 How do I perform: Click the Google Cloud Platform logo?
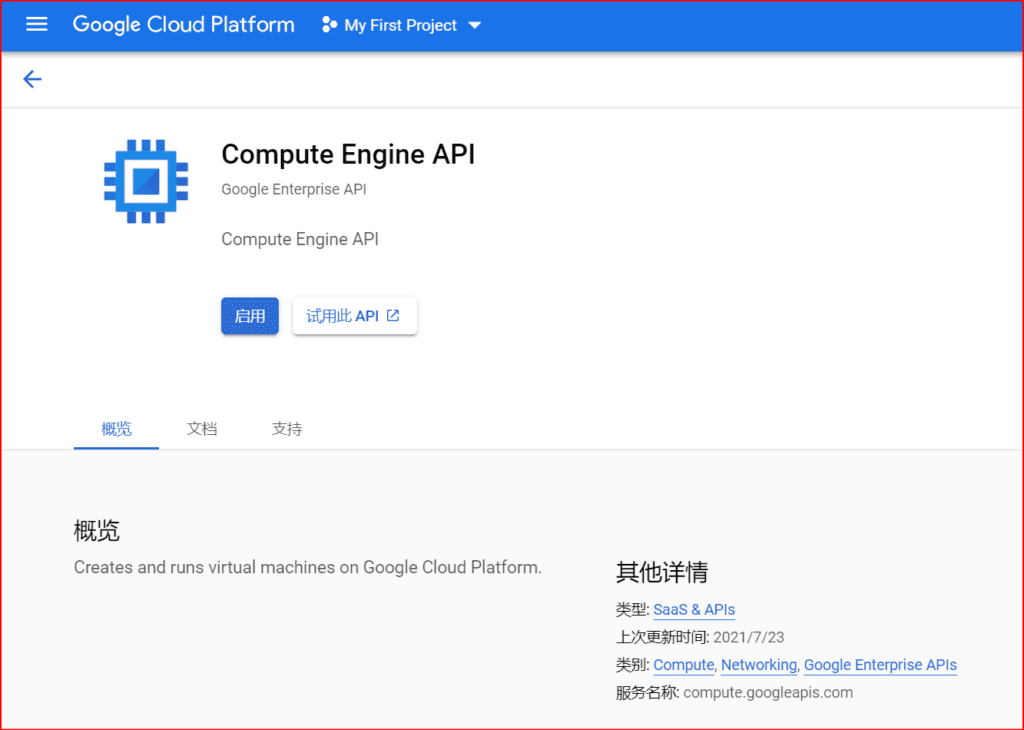pyautogui.click(x=183, y=25)
